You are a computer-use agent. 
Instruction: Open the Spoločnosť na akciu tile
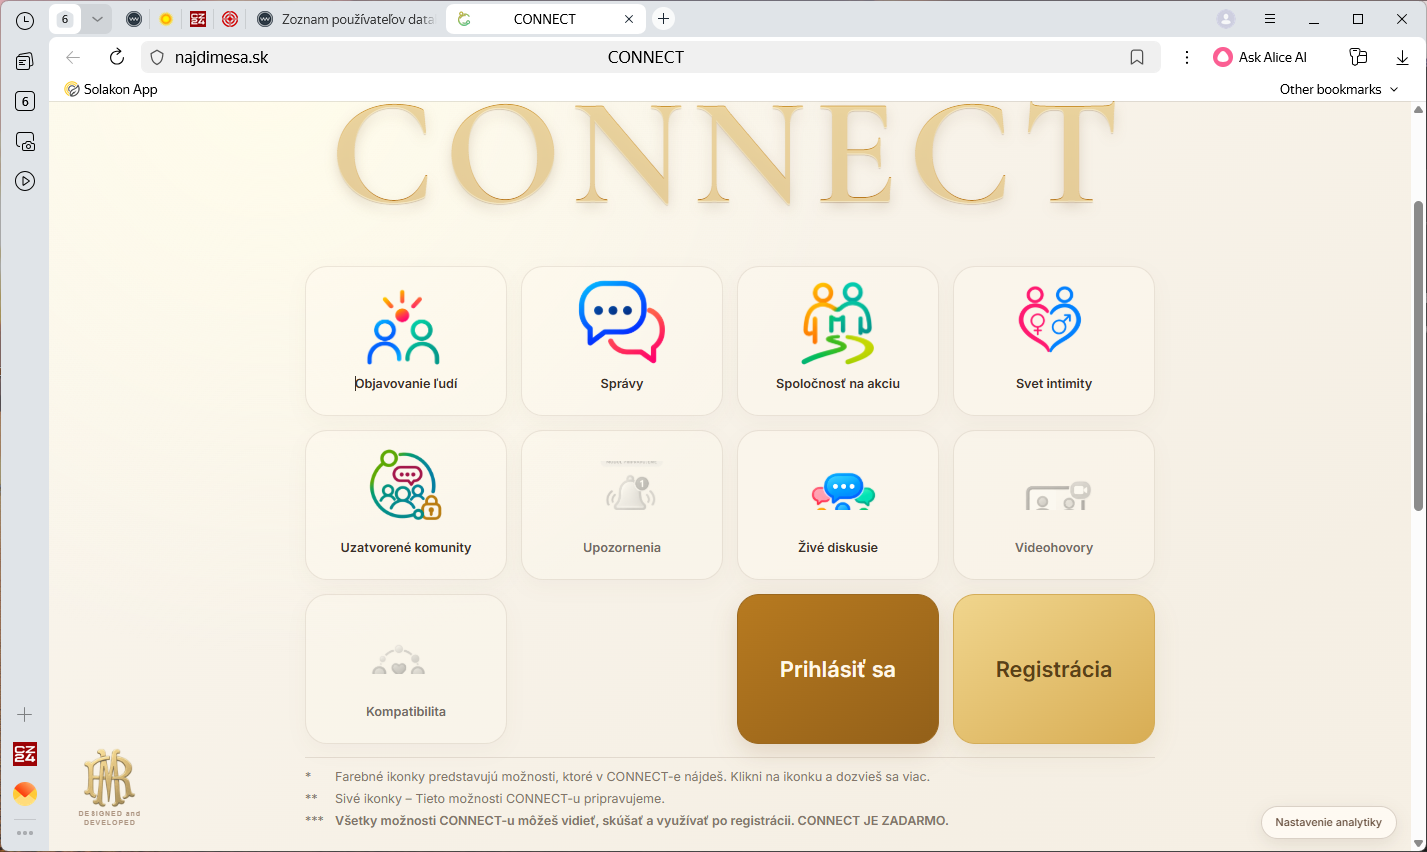pyautogui.click(x=838, y=341)
